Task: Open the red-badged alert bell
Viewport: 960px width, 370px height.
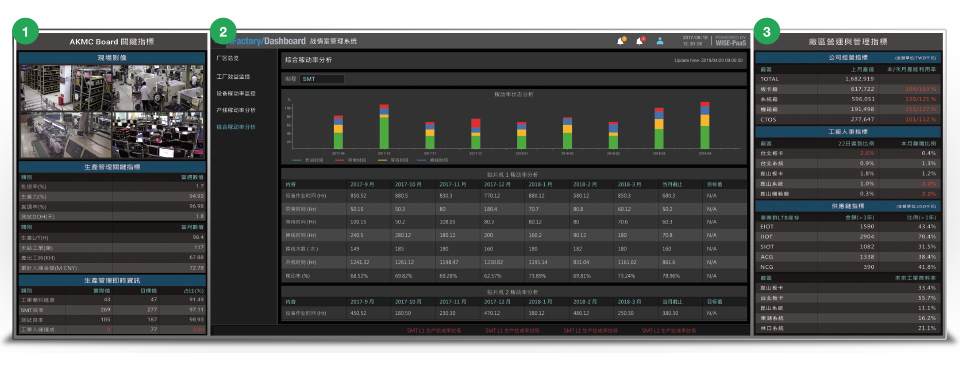Action: pos(640,41)
